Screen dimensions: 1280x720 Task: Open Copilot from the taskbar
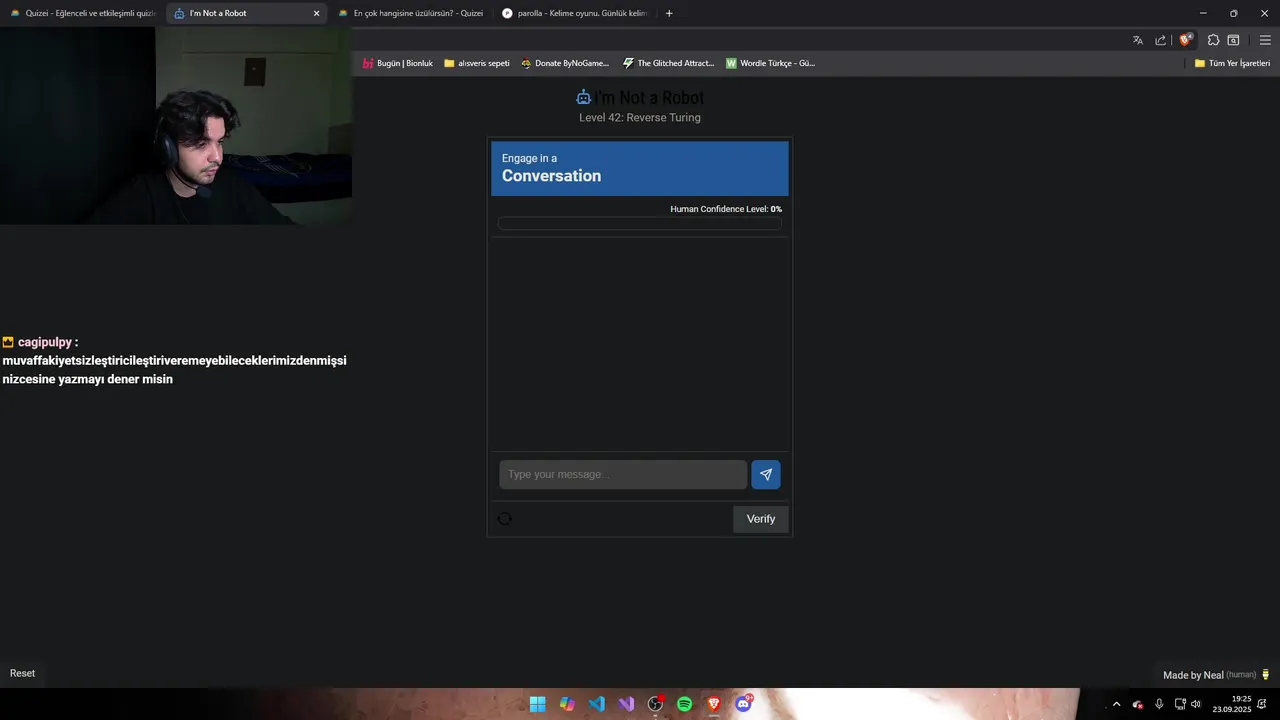tap(567, 704)
